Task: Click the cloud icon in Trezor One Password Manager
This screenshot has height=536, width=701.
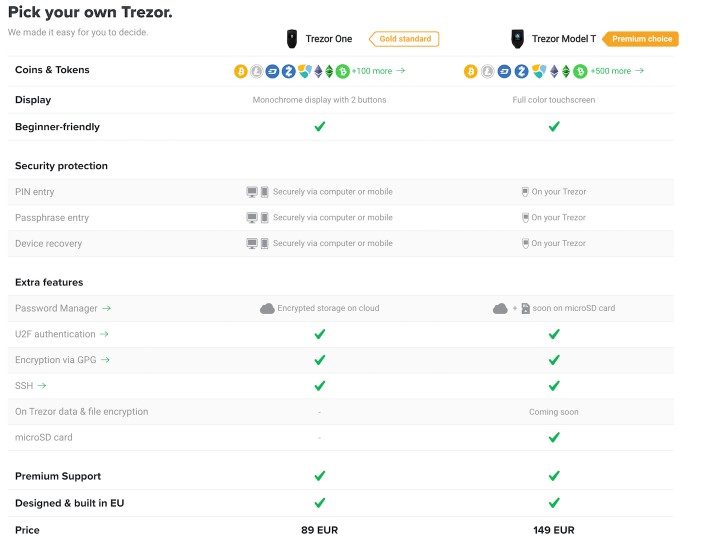Action: pyautogui.click(x=267, y=308)
